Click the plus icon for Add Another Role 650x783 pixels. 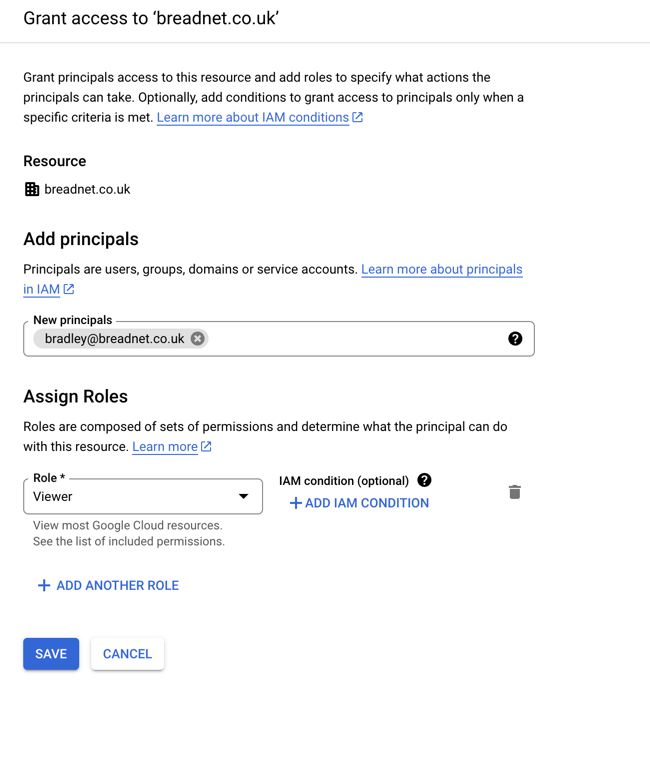click(44, 586)
